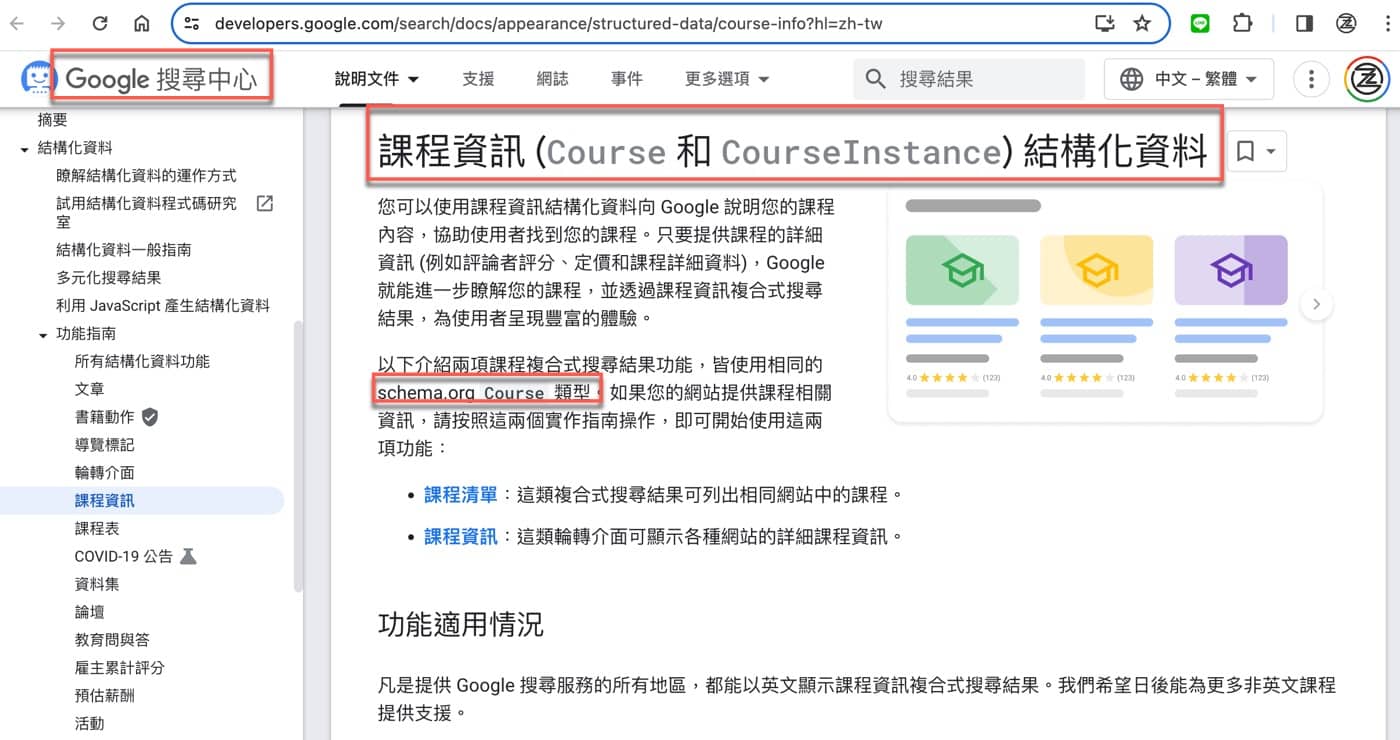The height and width of the screenshot is (740, 1400).
Task: Select 輪轉介面 in the sidebar
Action: [104, 473]
